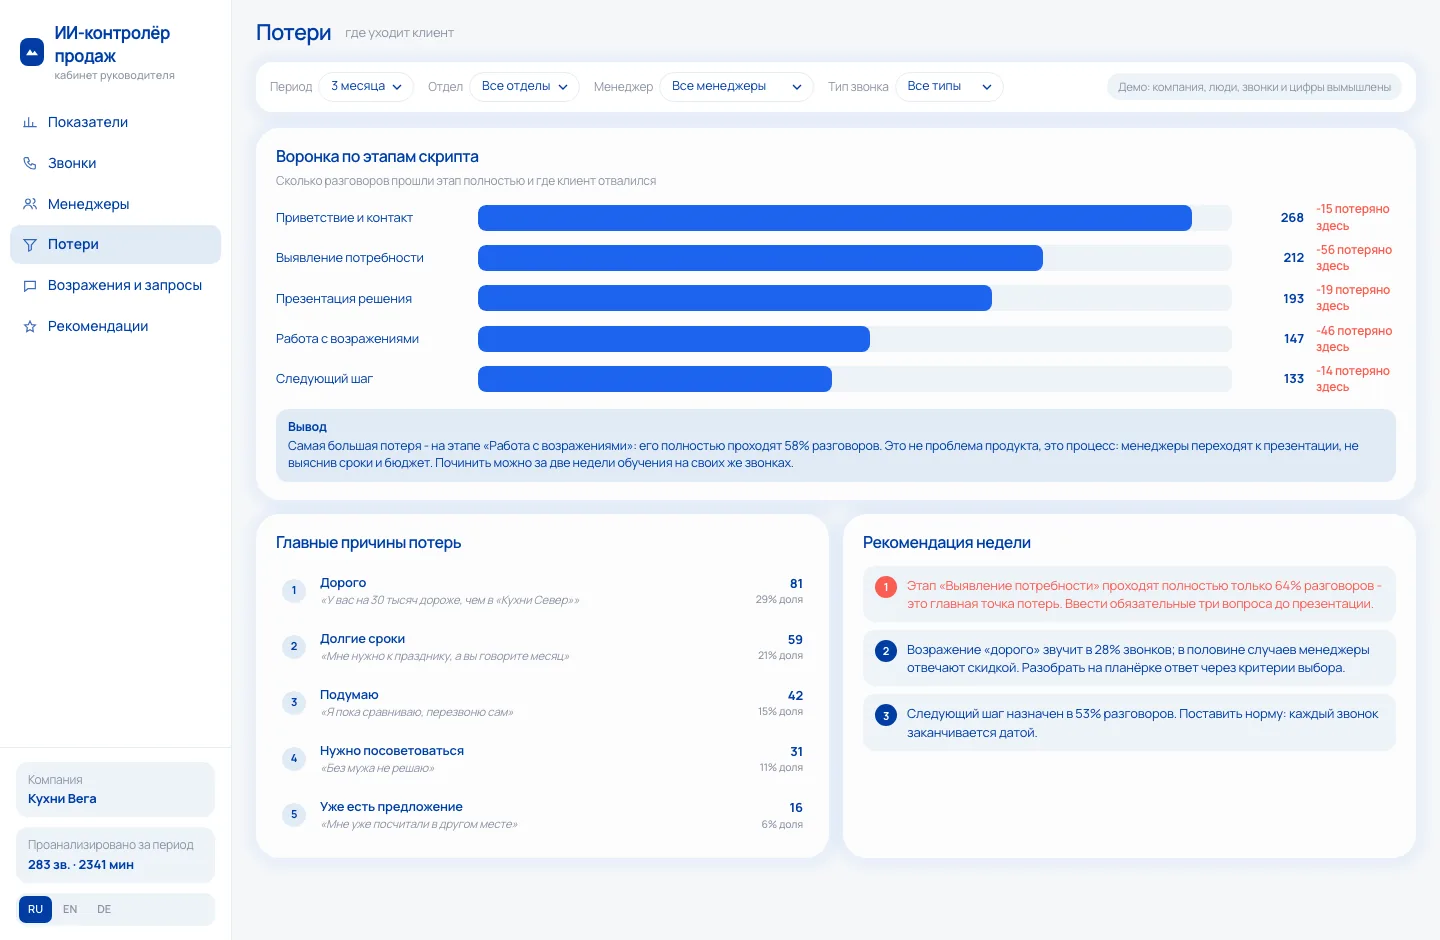Click the app logo icon beside ИИ-контролёр продаж

(32, 52)
